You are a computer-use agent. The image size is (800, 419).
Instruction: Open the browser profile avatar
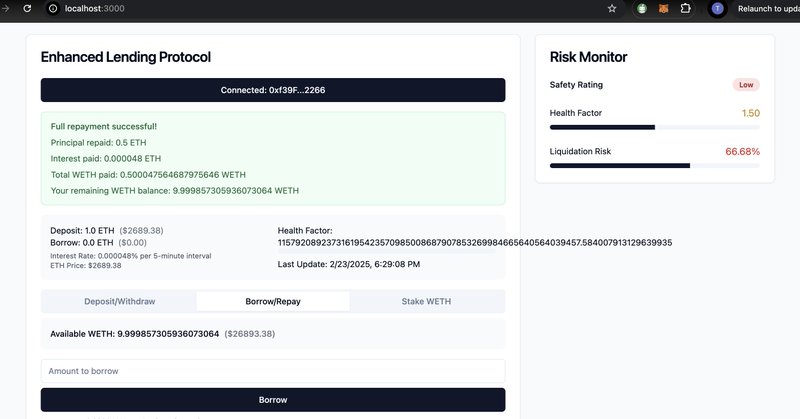[717, 8]
